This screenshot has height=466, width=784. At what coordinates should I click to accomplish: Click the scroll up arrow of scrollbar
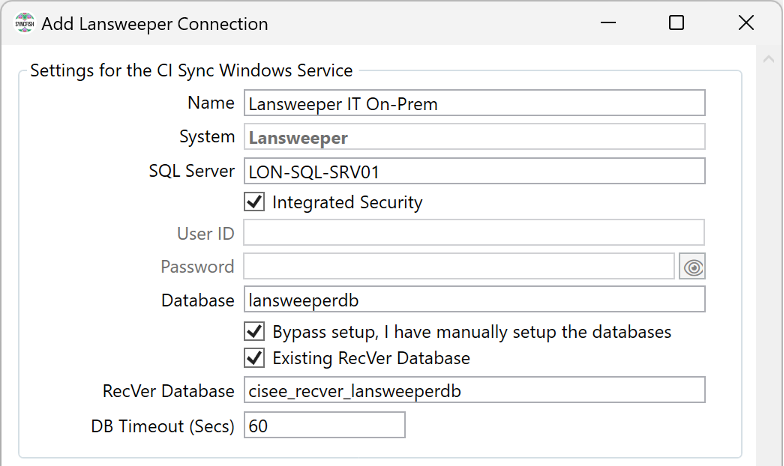[768, 60]
